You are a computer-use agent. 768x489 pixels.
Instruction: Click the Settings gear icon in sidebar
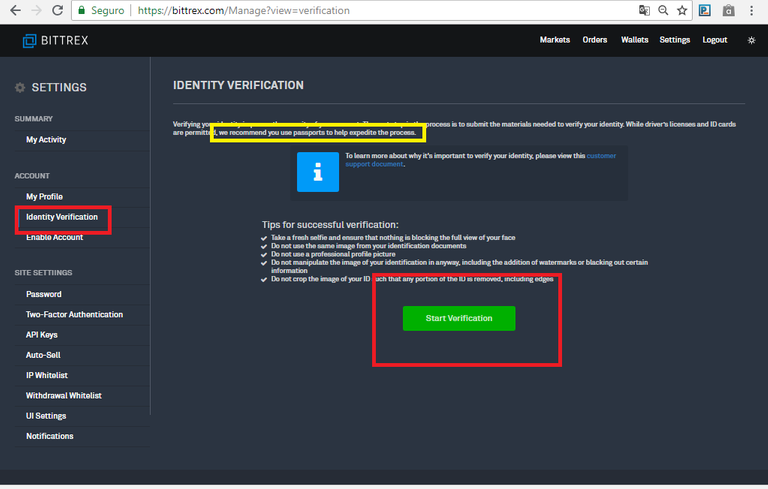point(20,88)
